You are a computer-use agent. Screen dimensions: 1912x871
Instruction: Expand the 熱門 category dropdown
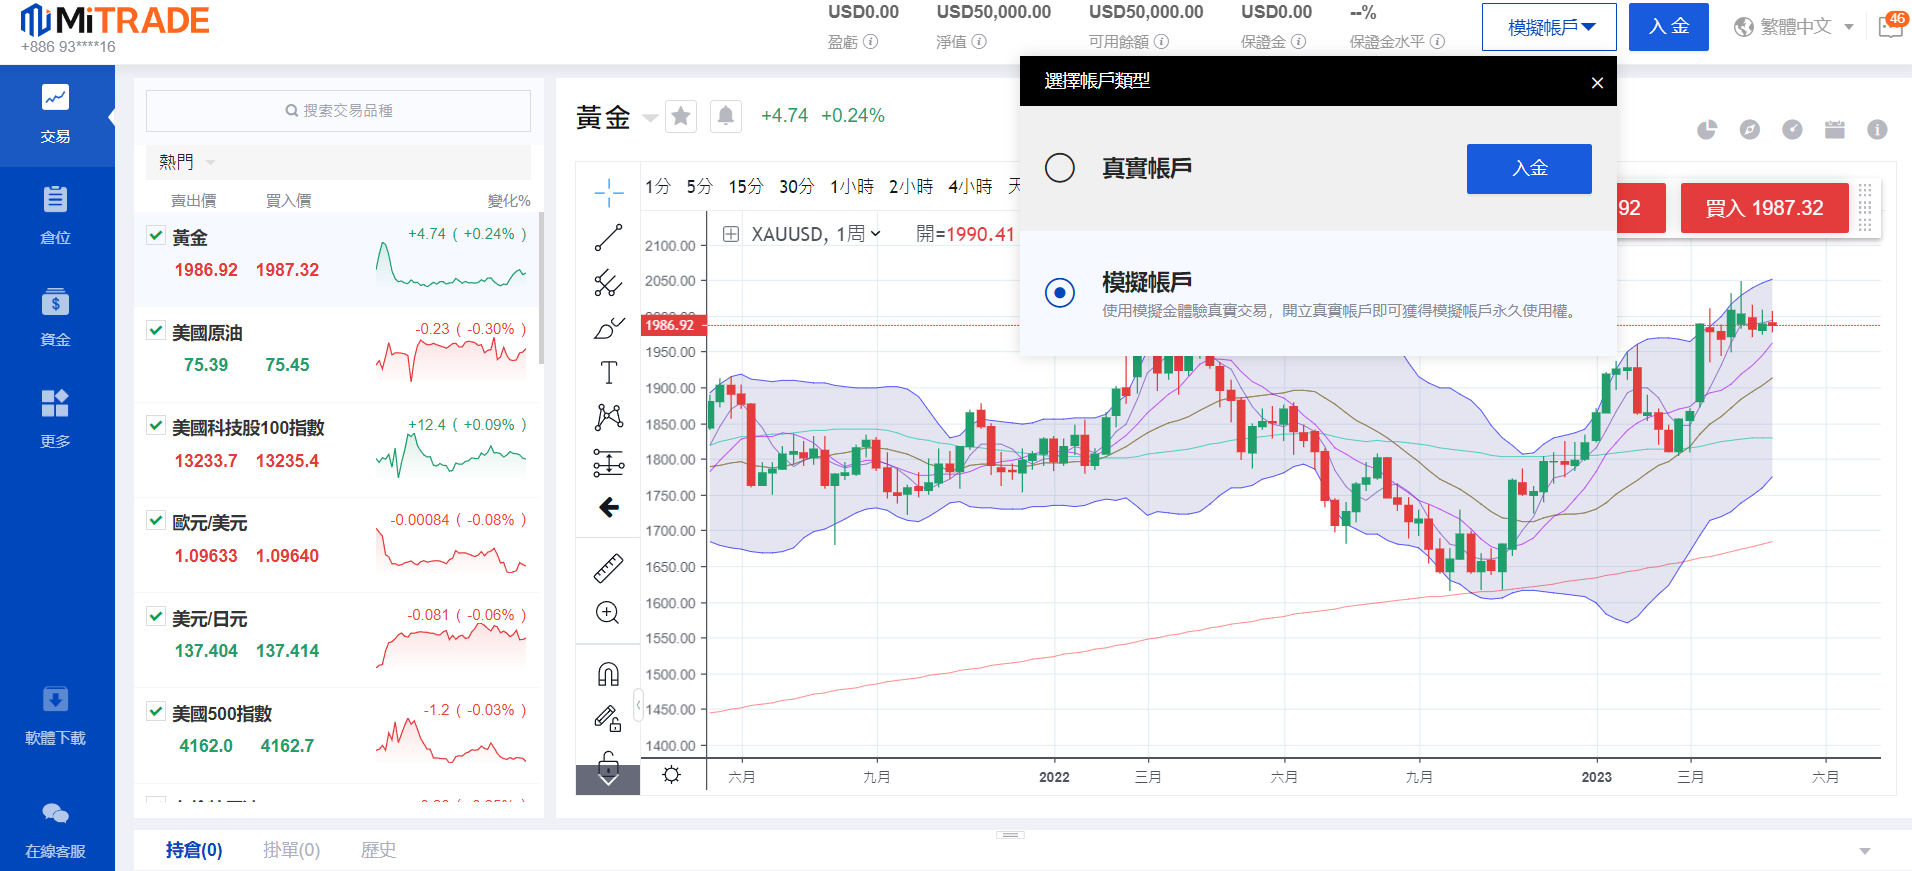tap(187, 162)
